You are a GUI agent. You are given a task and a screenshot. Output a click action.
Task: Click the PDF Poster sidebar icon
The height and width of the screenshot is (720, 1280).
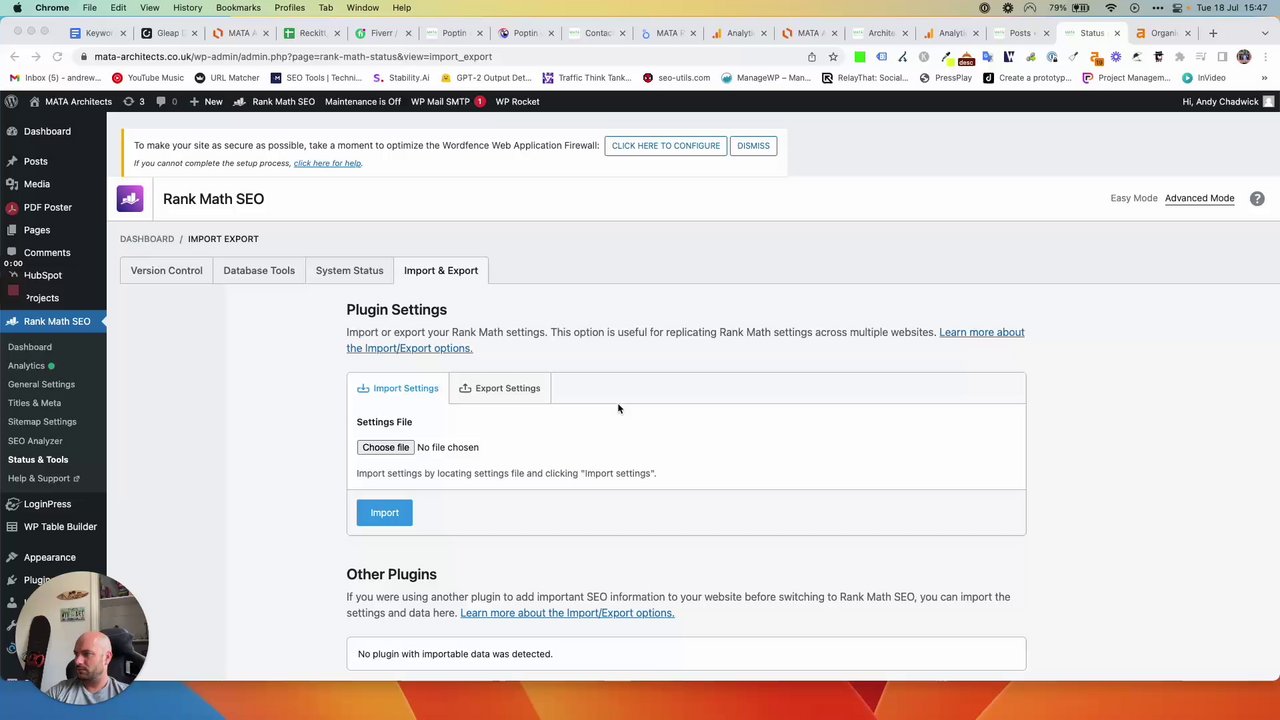pos(12,207)
